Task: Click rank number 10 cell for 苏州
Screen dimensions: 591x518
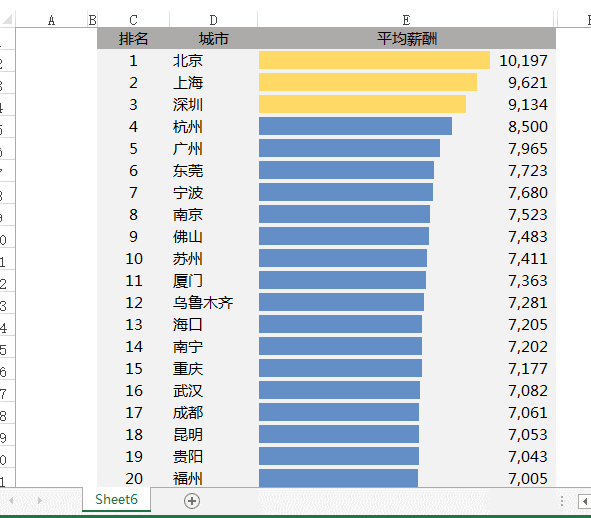Action: pyautogui.click(x=133, y=258)
